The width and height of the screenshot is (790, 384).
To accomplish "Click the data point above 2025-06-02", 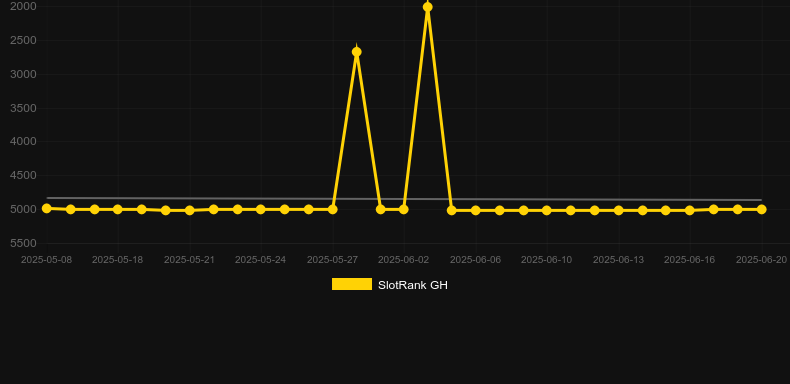I will tap(404, 209).
